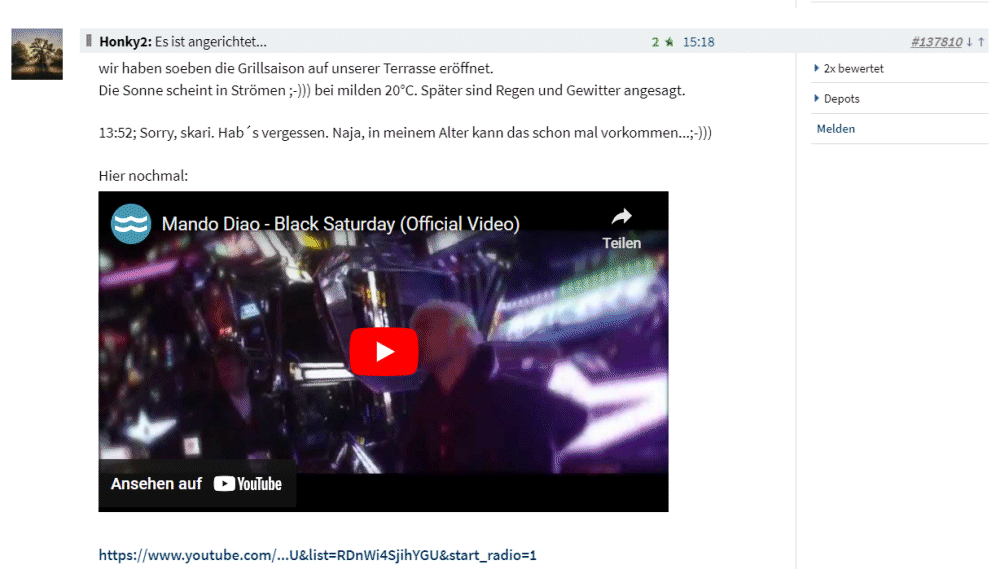Click the grip icon before Honky2
Viewport: 1000px width, 578px height.
(x=89, y=41)
